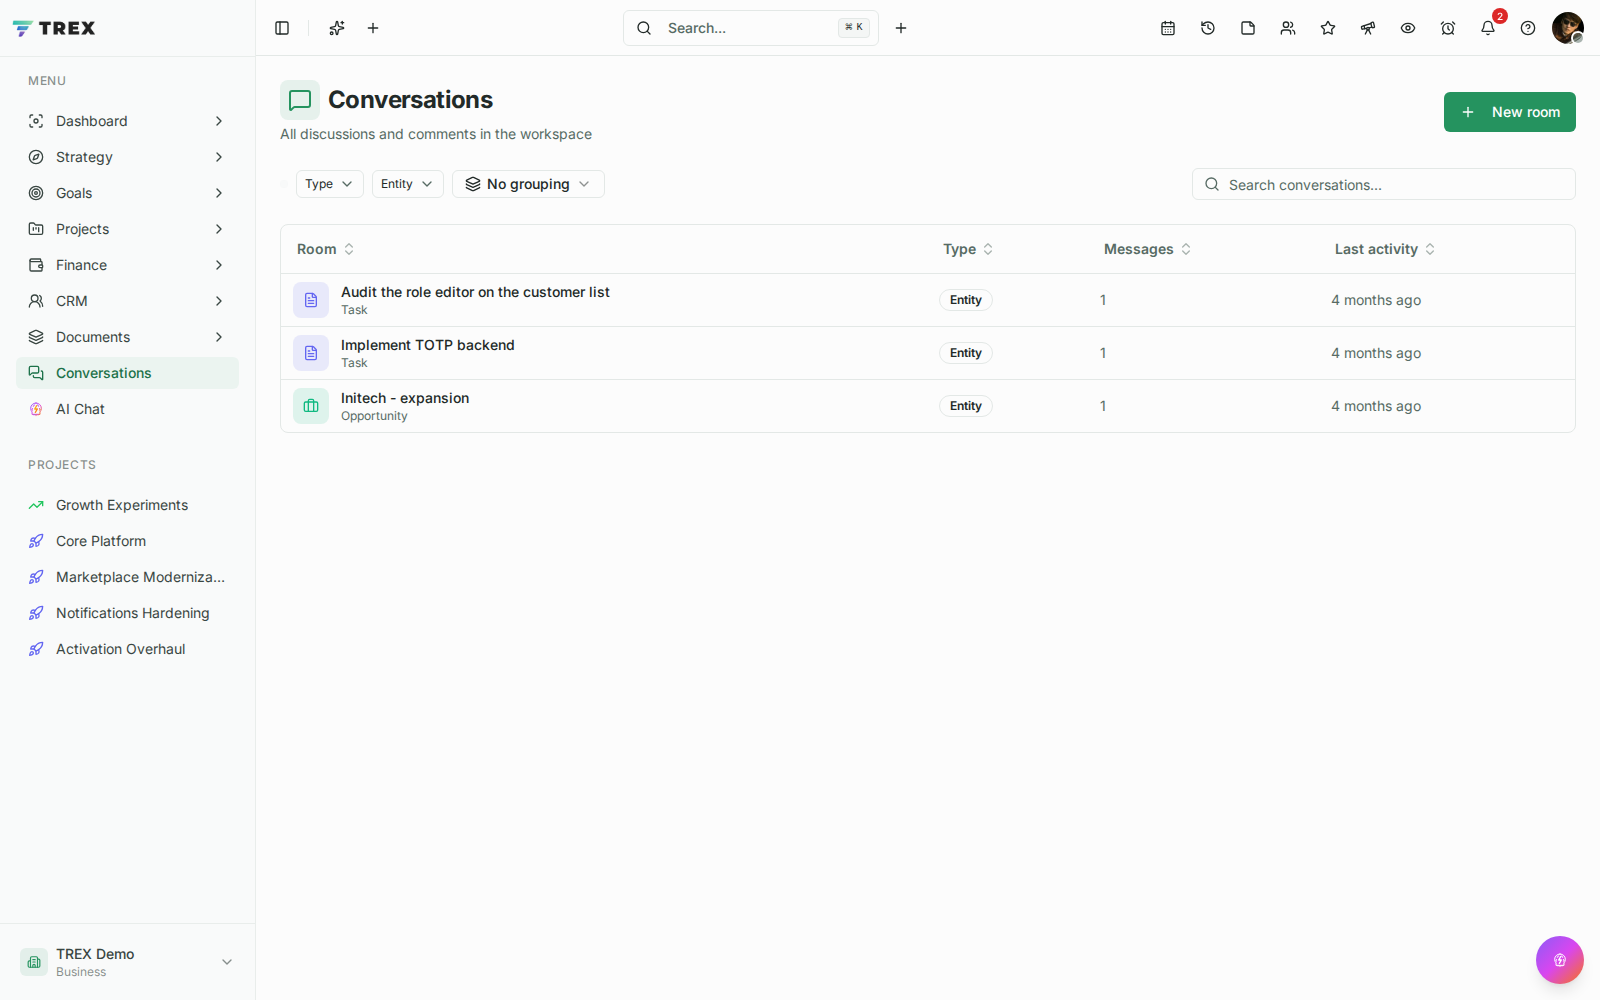The height and width of the screenshot is (1000, 1600).
Task: Open Strategy in the sidebar menu
Action: (x=128, y=157)
